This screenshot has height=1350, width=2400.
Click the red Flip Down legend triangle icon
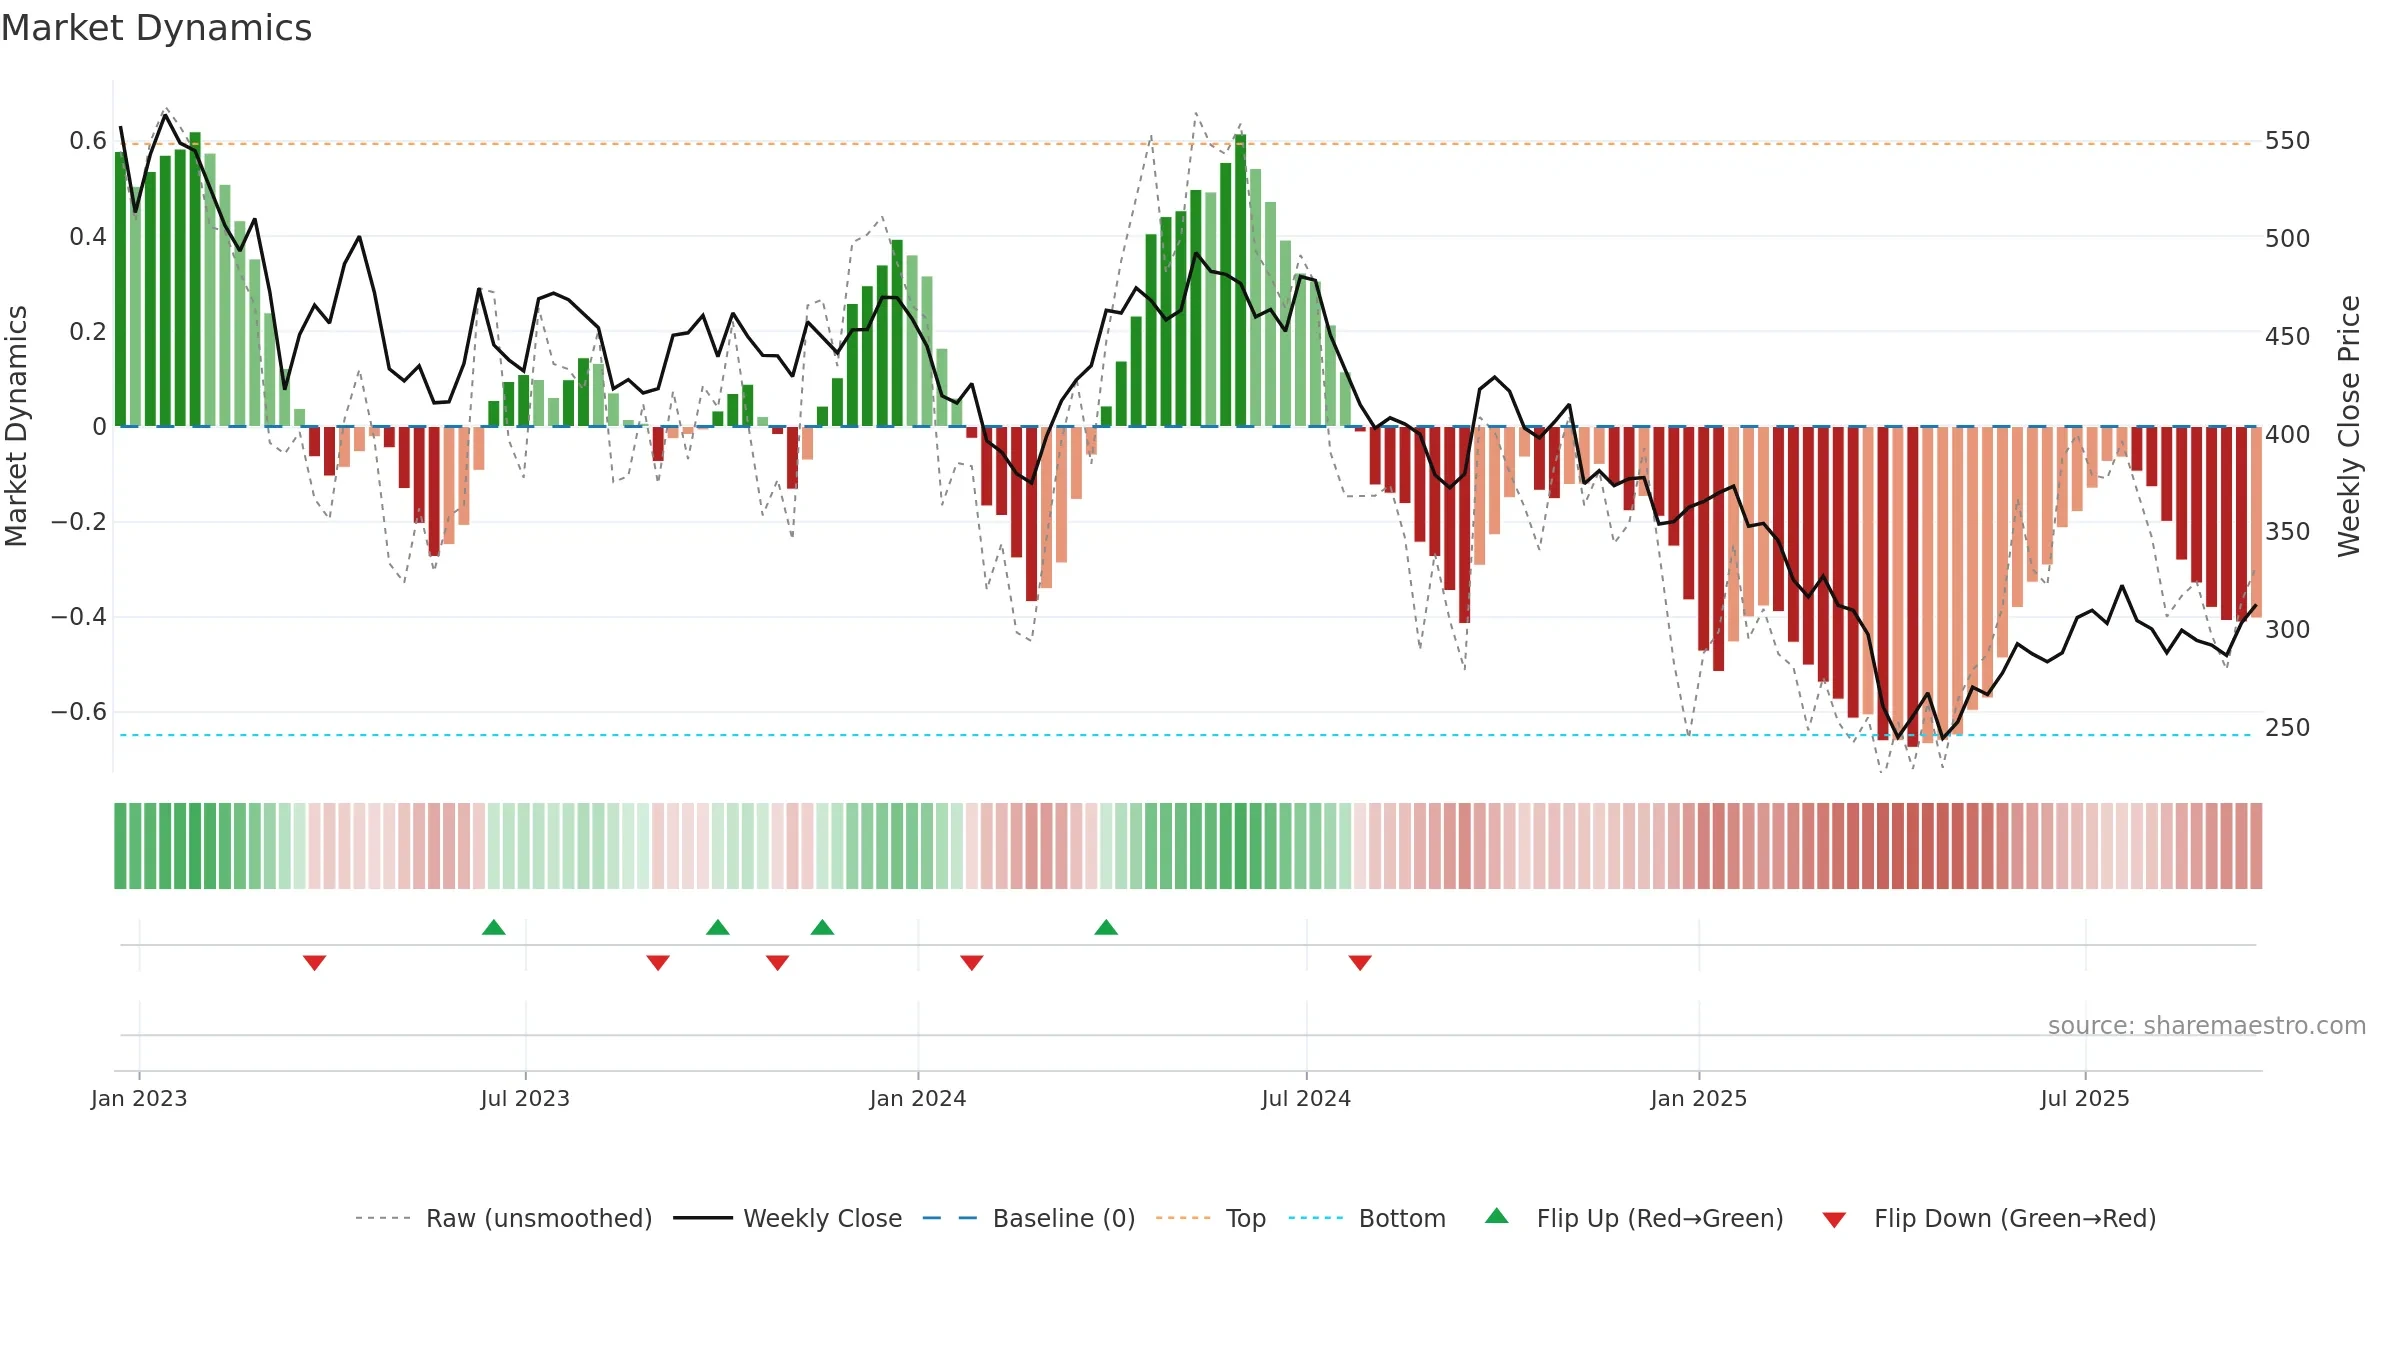pos(1834,1220)
